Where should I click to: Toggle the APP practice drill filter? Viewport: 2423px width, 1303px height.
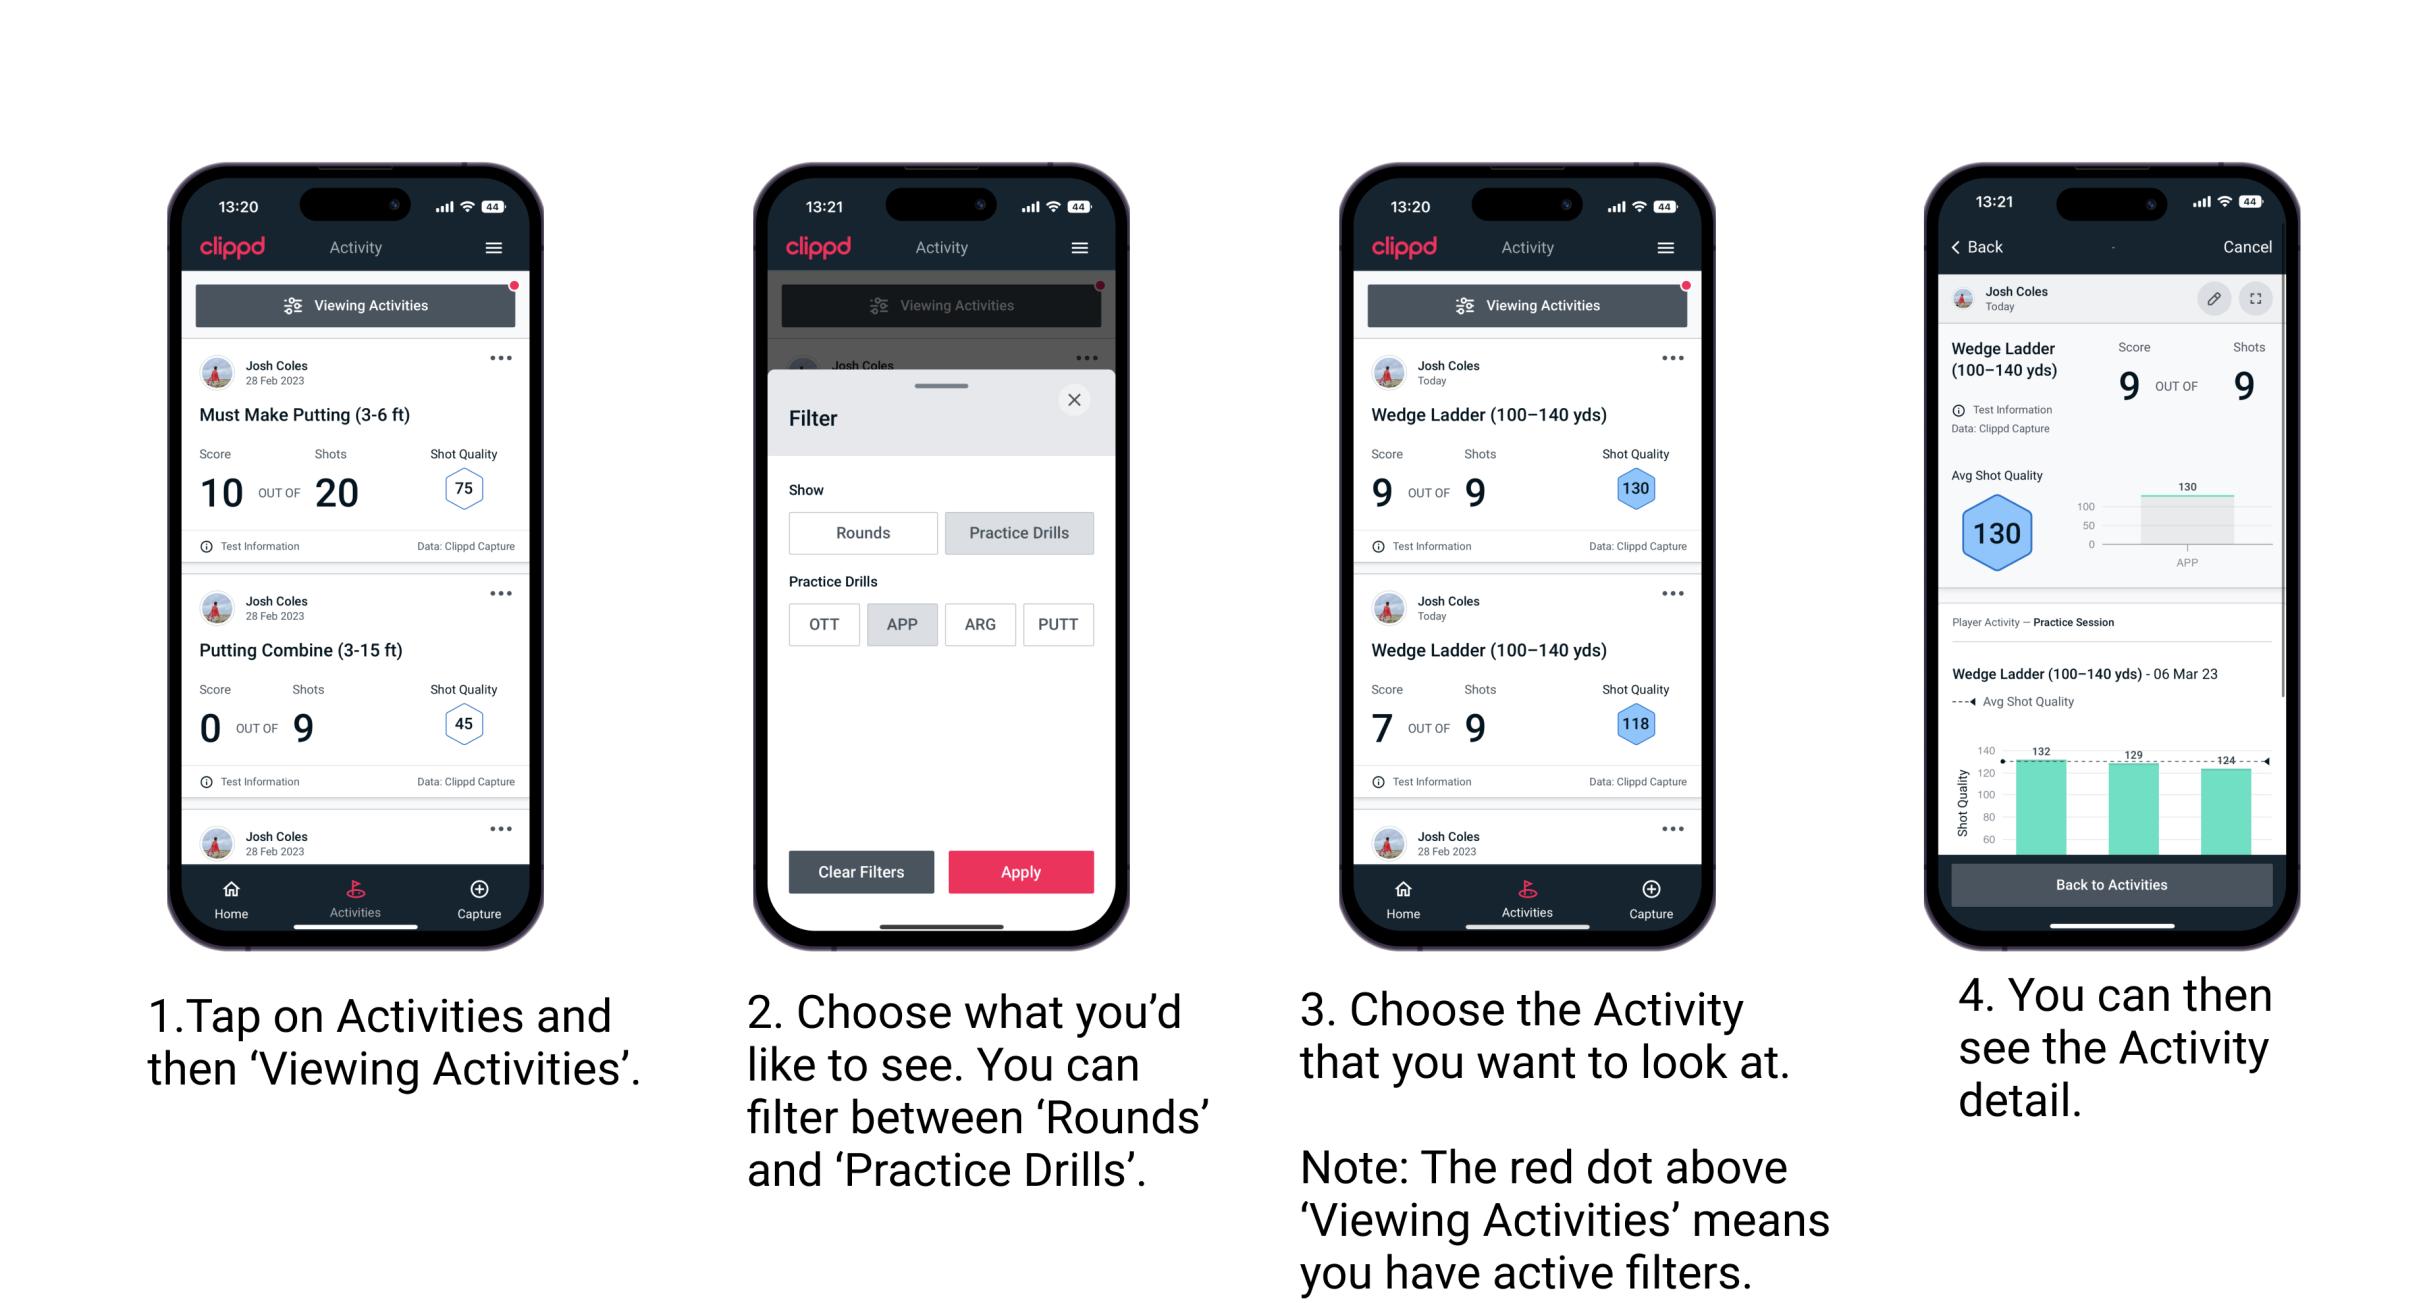click(x=903, y=624)
